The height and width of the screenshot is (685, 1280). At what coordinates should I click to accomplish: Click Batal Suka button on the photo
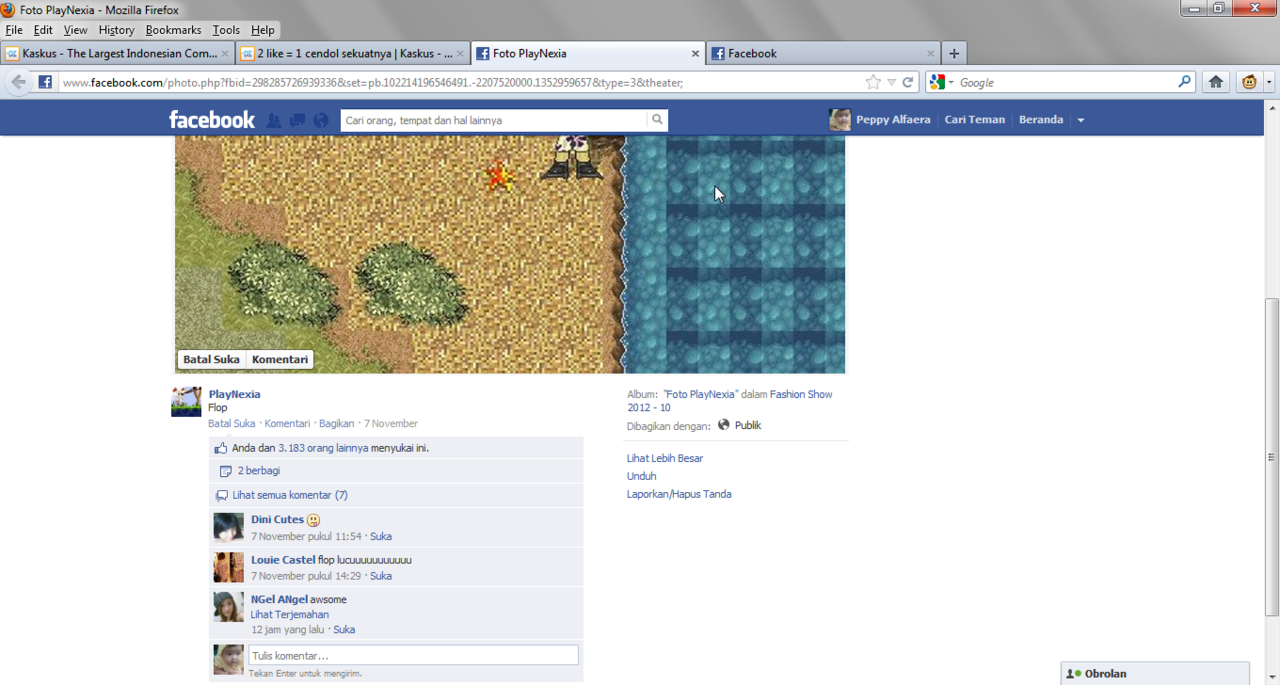point(211,359)
